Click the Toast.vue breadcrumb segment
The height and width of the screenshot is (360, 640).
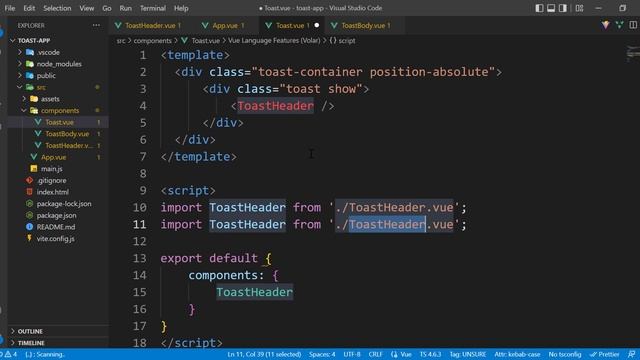pos(201,40)
